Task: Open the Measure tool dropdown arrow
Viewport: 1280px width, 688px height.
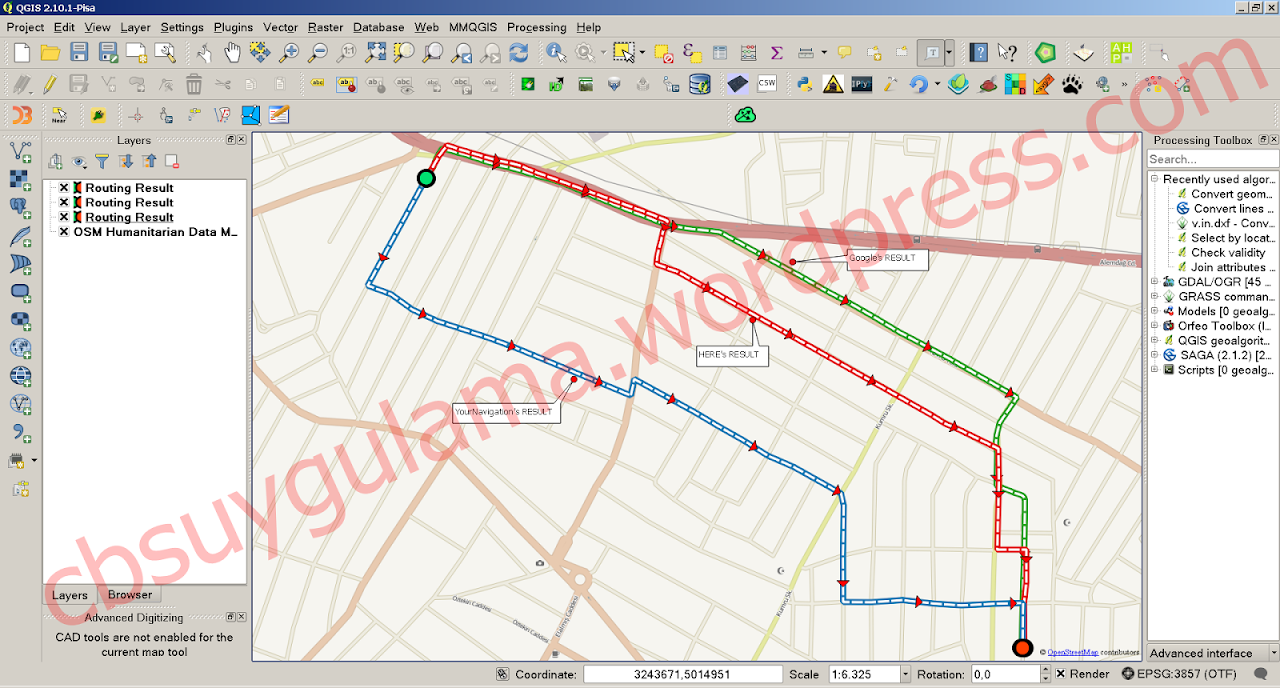Action: (823, 52)
